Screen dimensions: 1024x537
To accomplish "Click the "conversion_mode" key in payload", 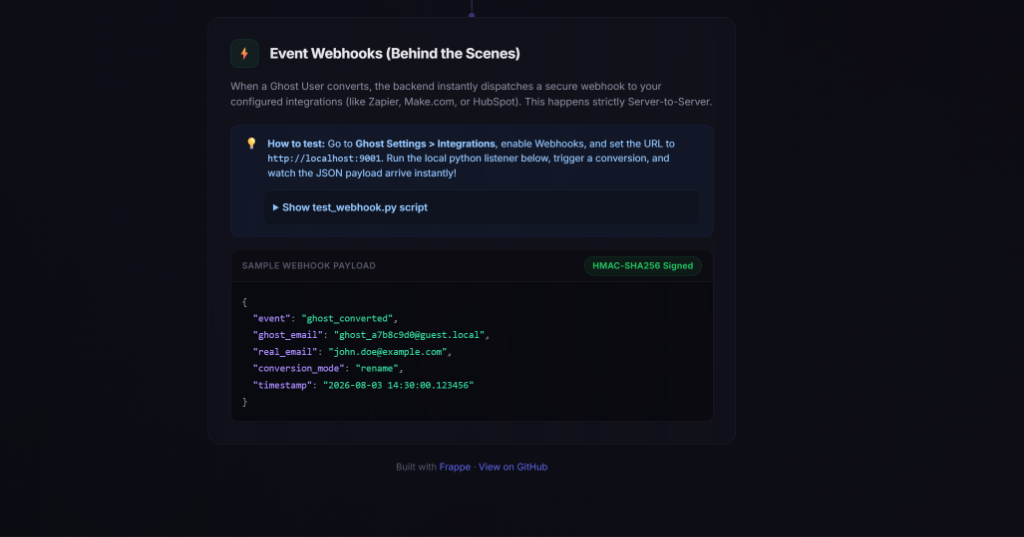I will tap(298, 368).
